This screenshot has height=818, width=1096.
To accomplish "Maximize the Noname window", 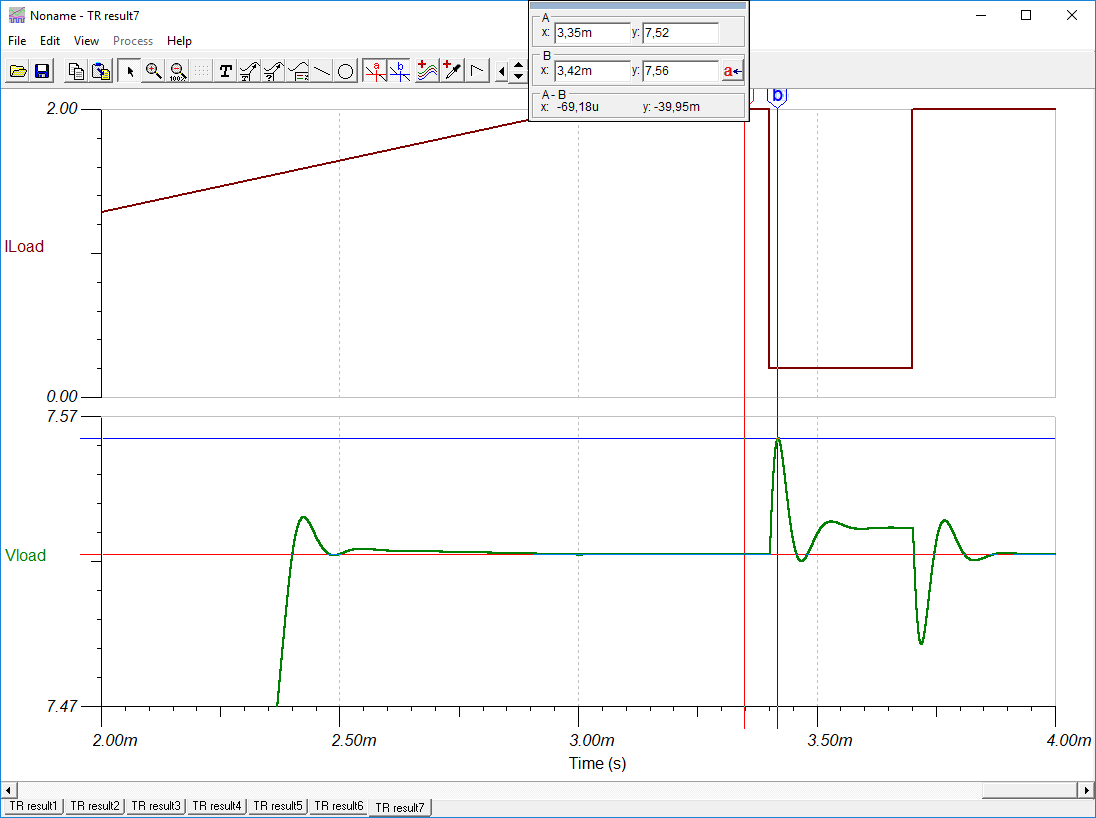I will tap(1026, 15).
